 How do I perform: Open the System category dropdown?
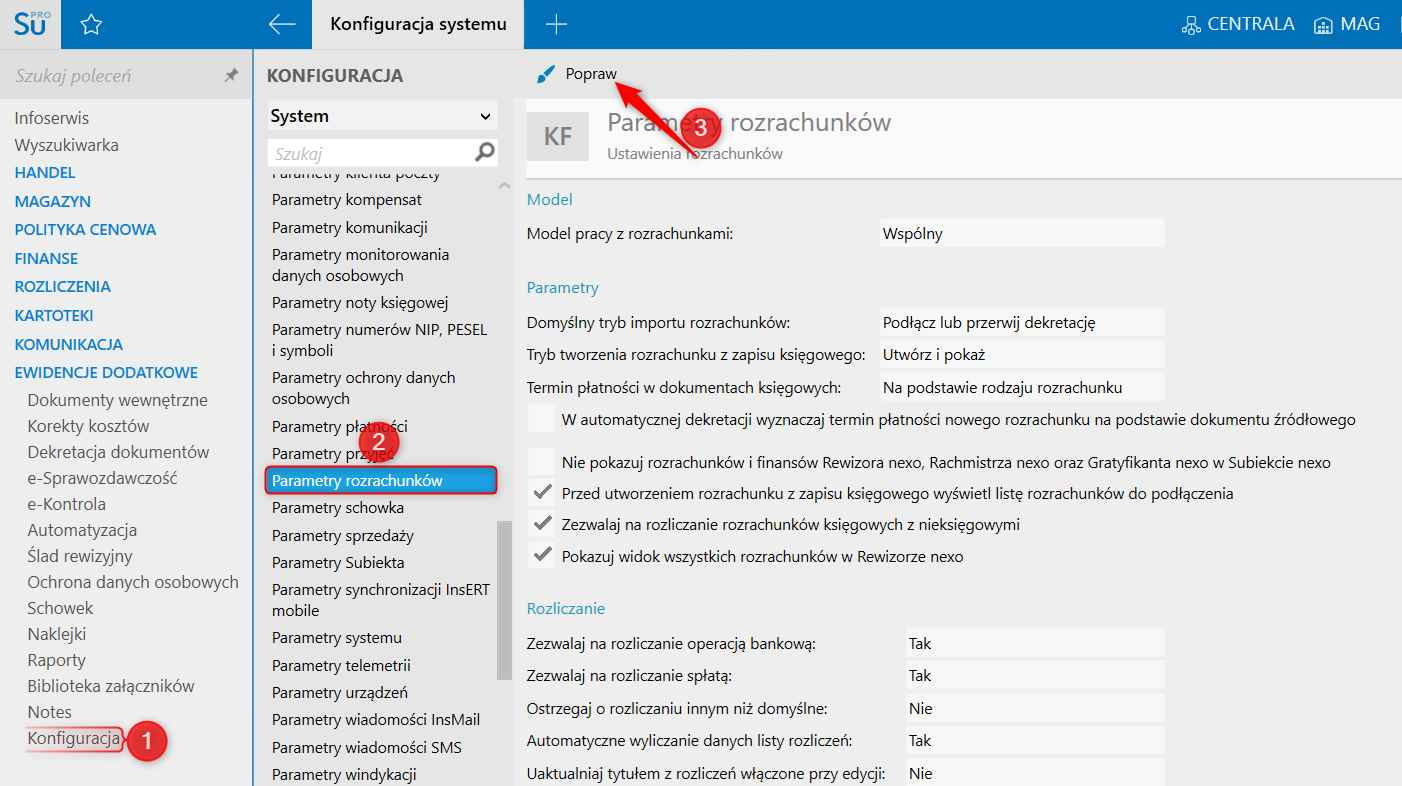pos(382,116)
